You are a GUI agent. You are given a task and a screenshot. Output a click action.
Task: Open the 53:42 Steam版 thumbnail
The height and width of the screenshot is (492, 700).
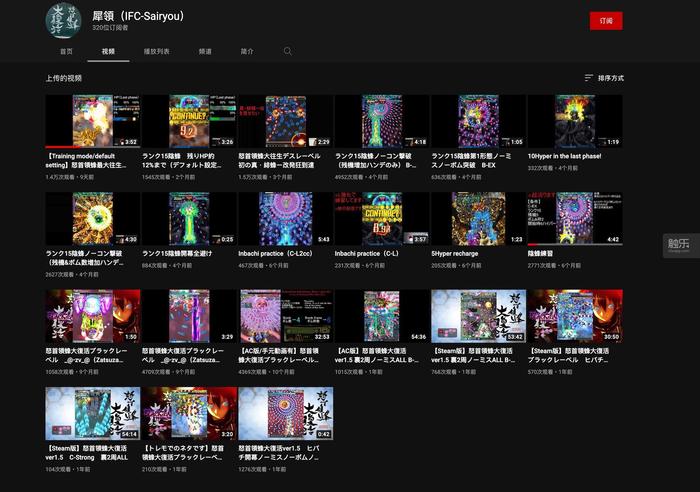pyautogui.click(x=479, y=316)
